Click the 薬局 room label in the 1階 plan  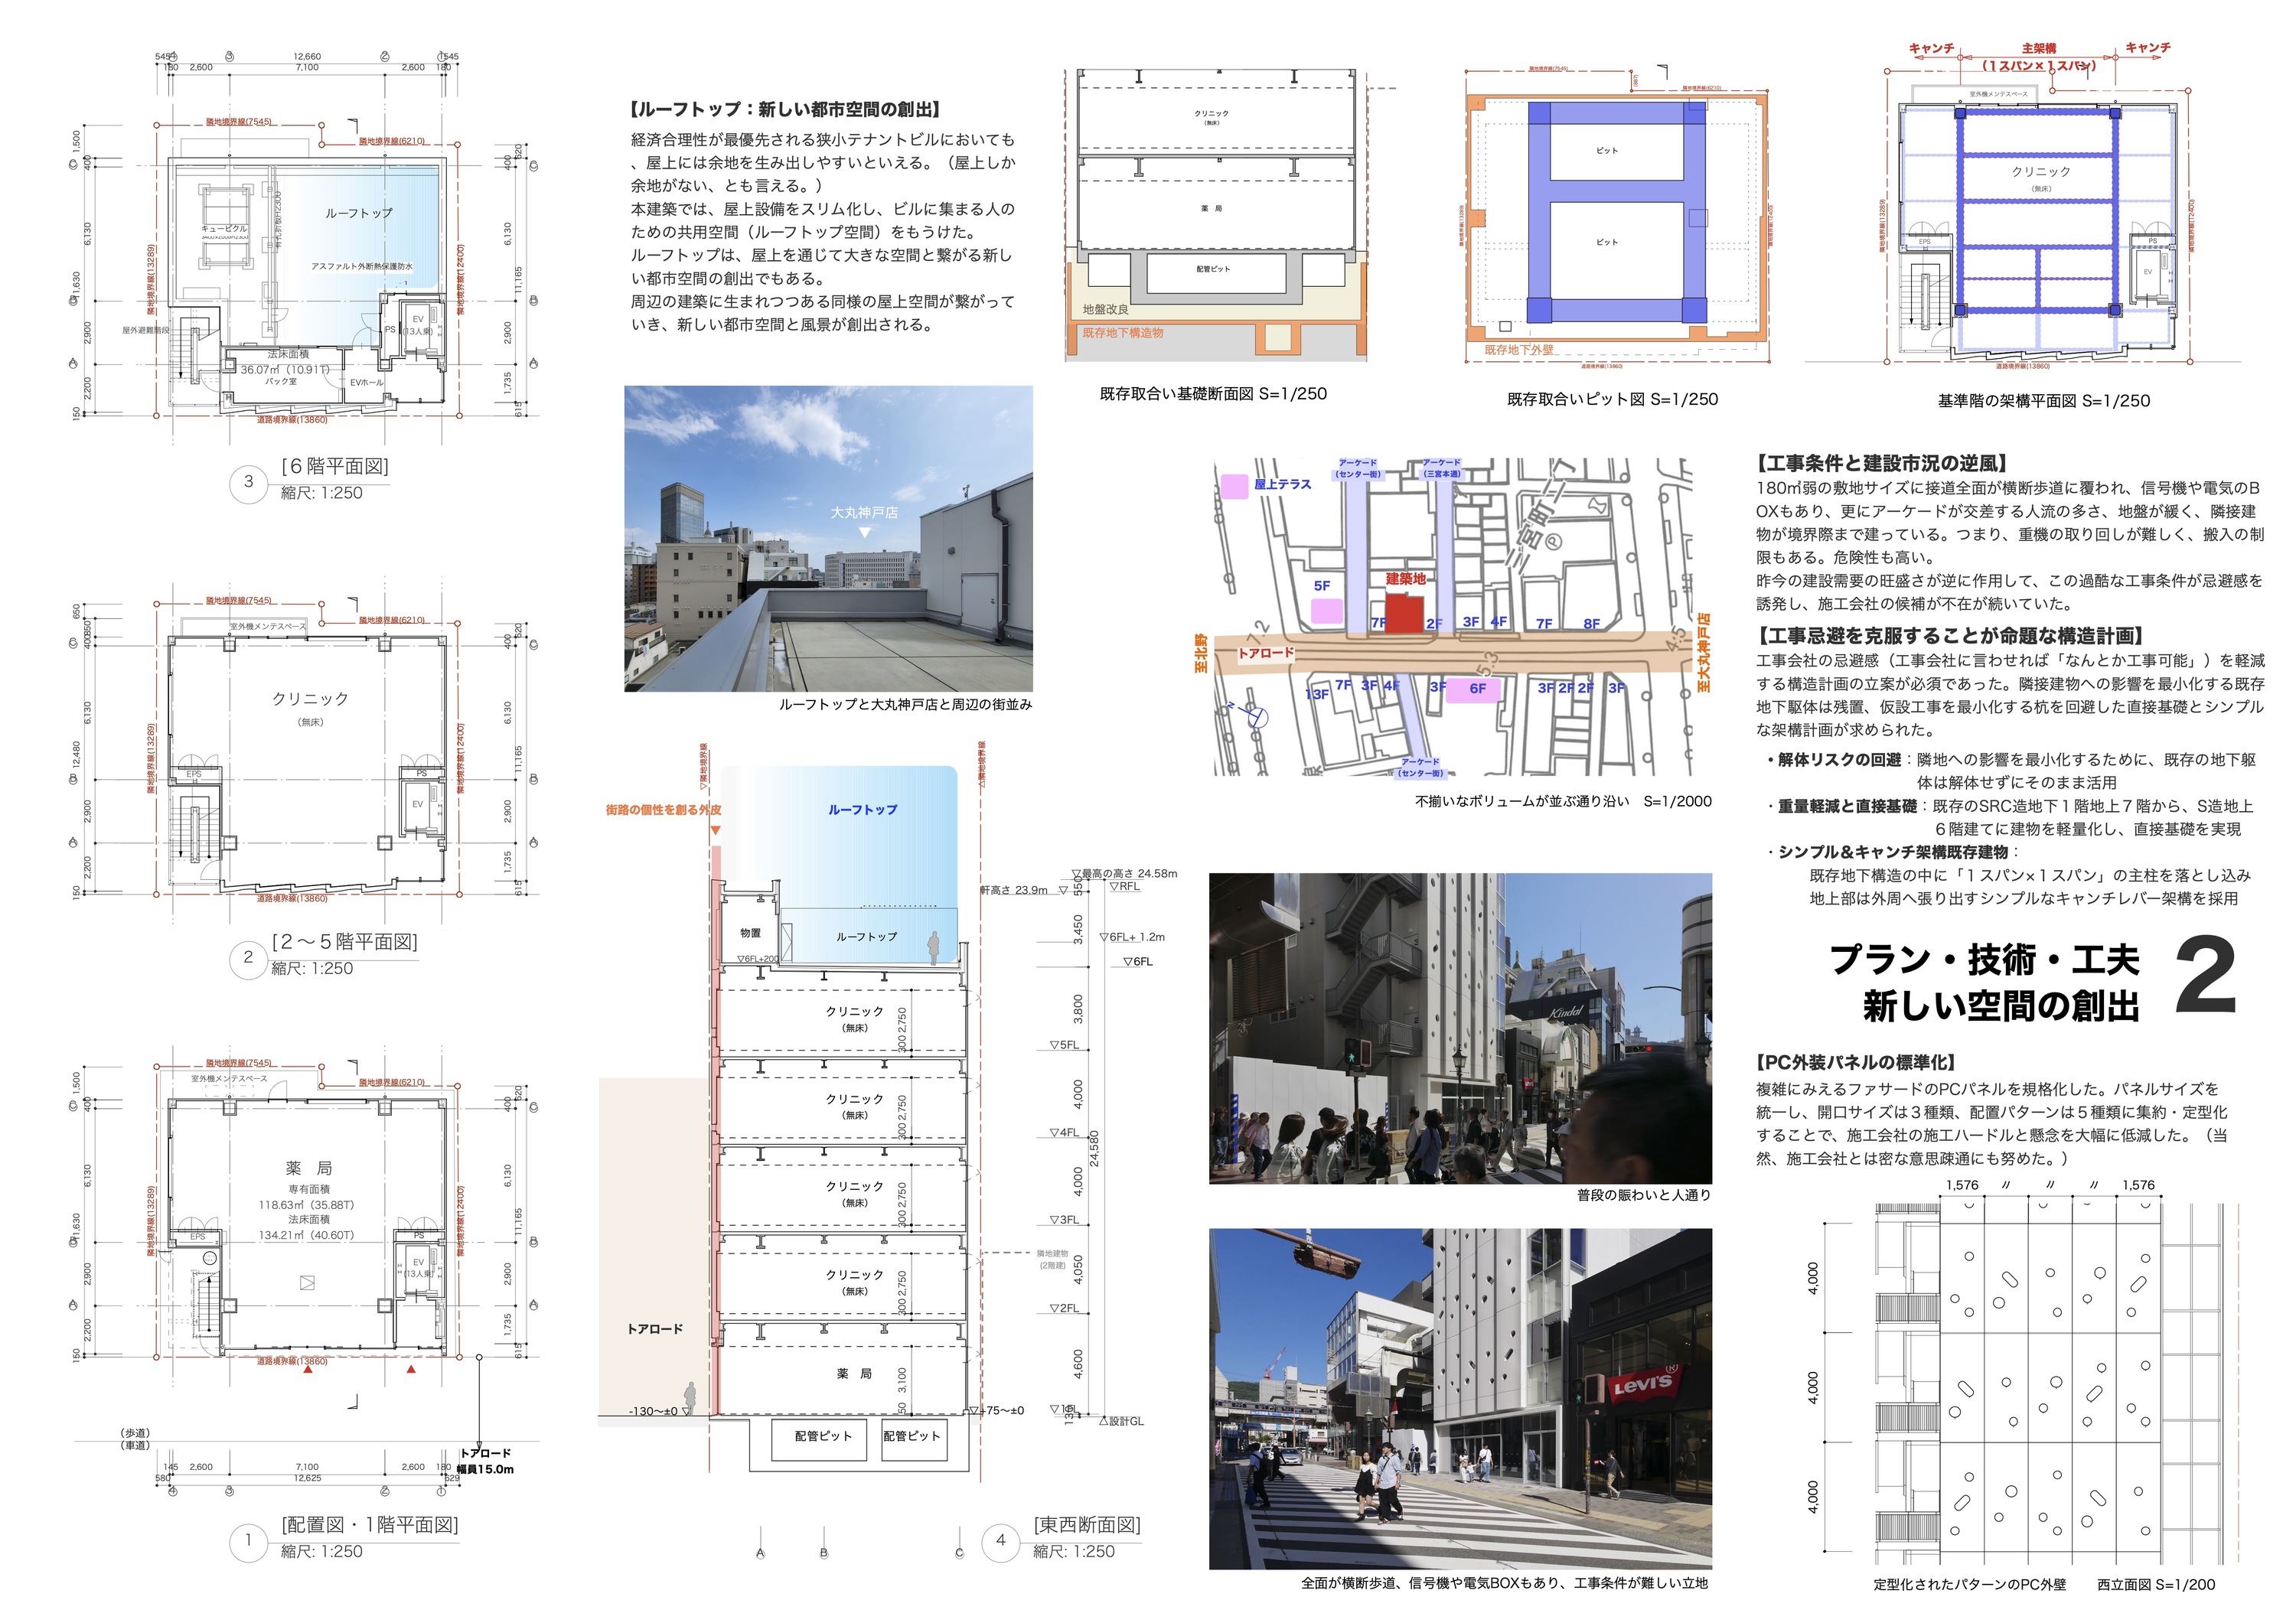[x=308, y=1167]
